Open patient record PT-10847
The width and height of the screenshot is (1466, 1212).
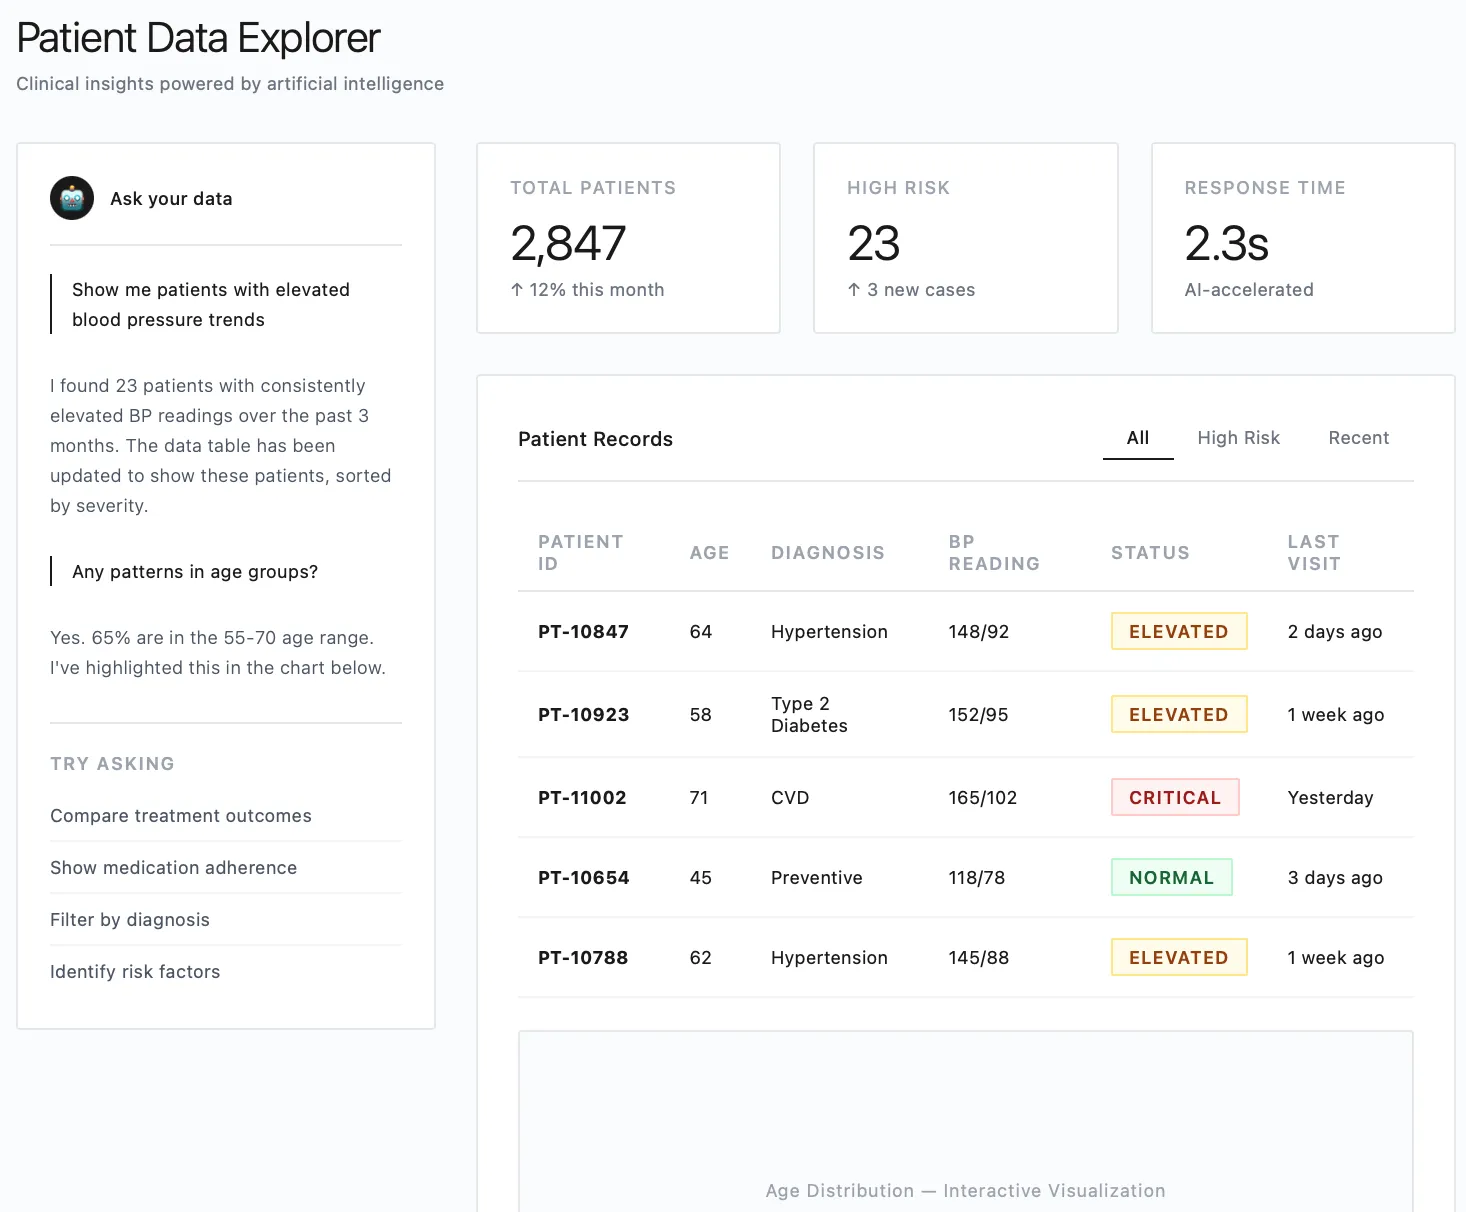[583, 632]
